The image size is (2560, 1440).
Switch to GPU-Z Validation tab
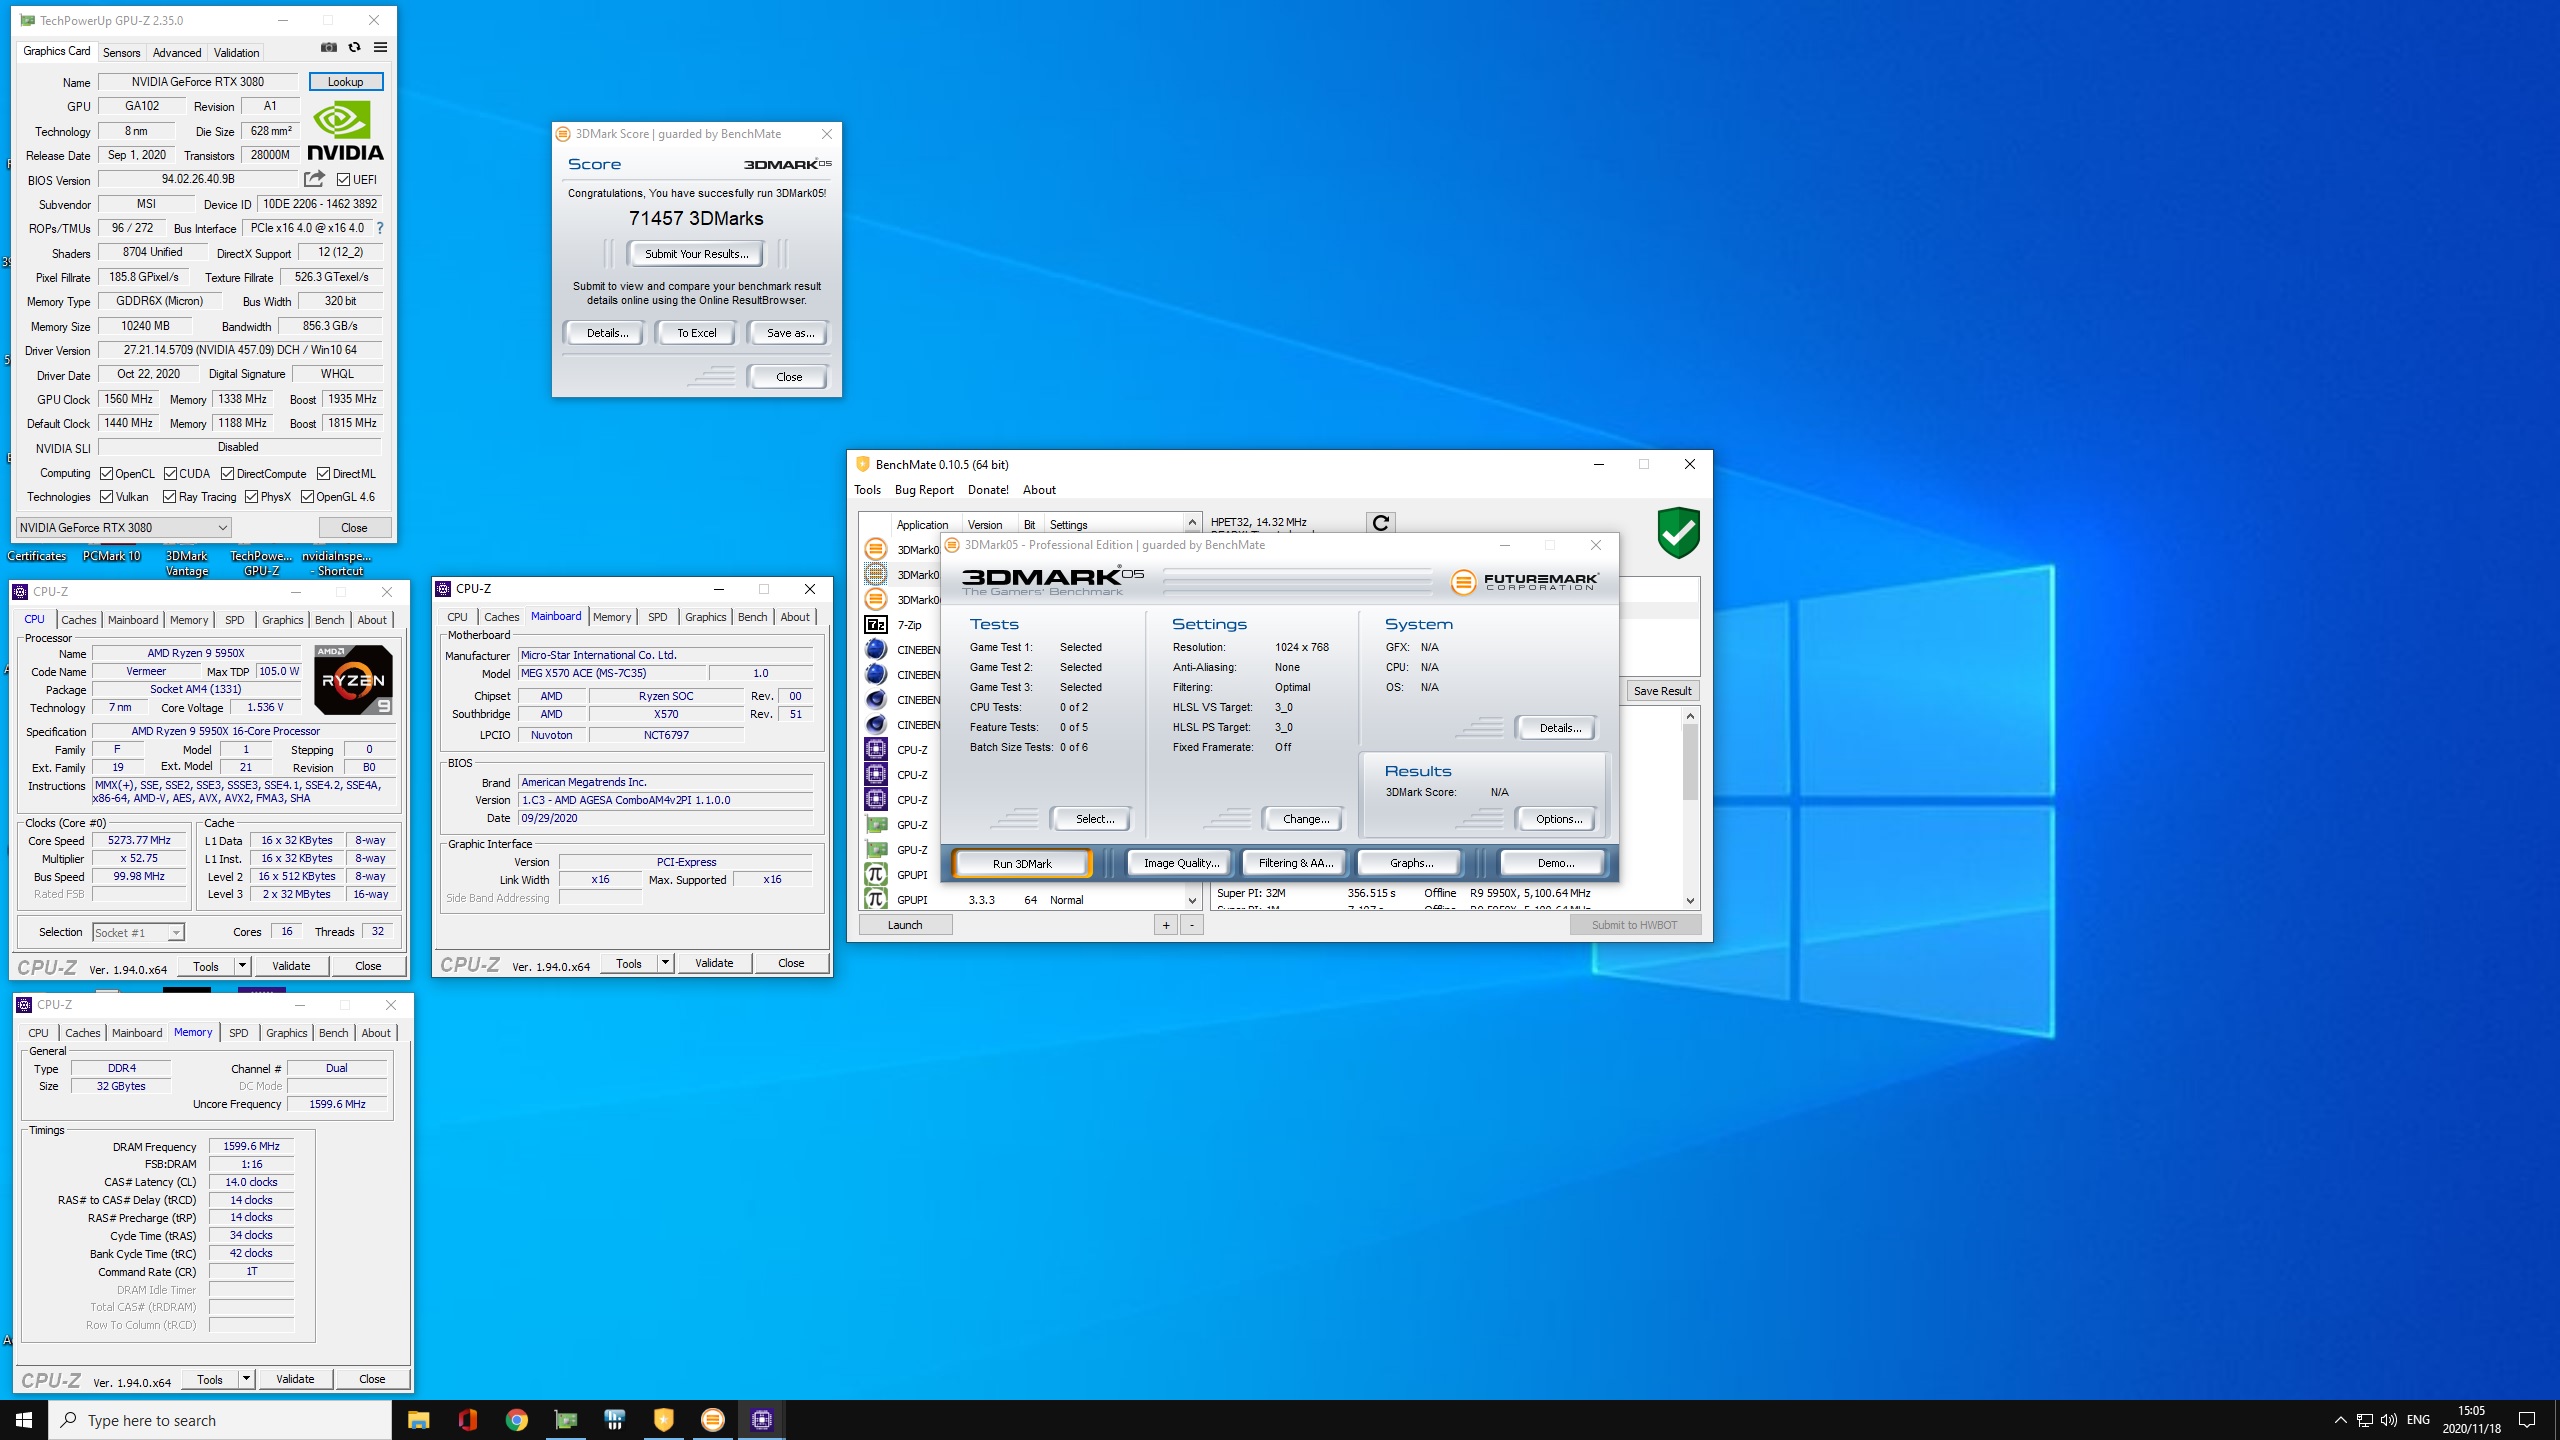237,52
